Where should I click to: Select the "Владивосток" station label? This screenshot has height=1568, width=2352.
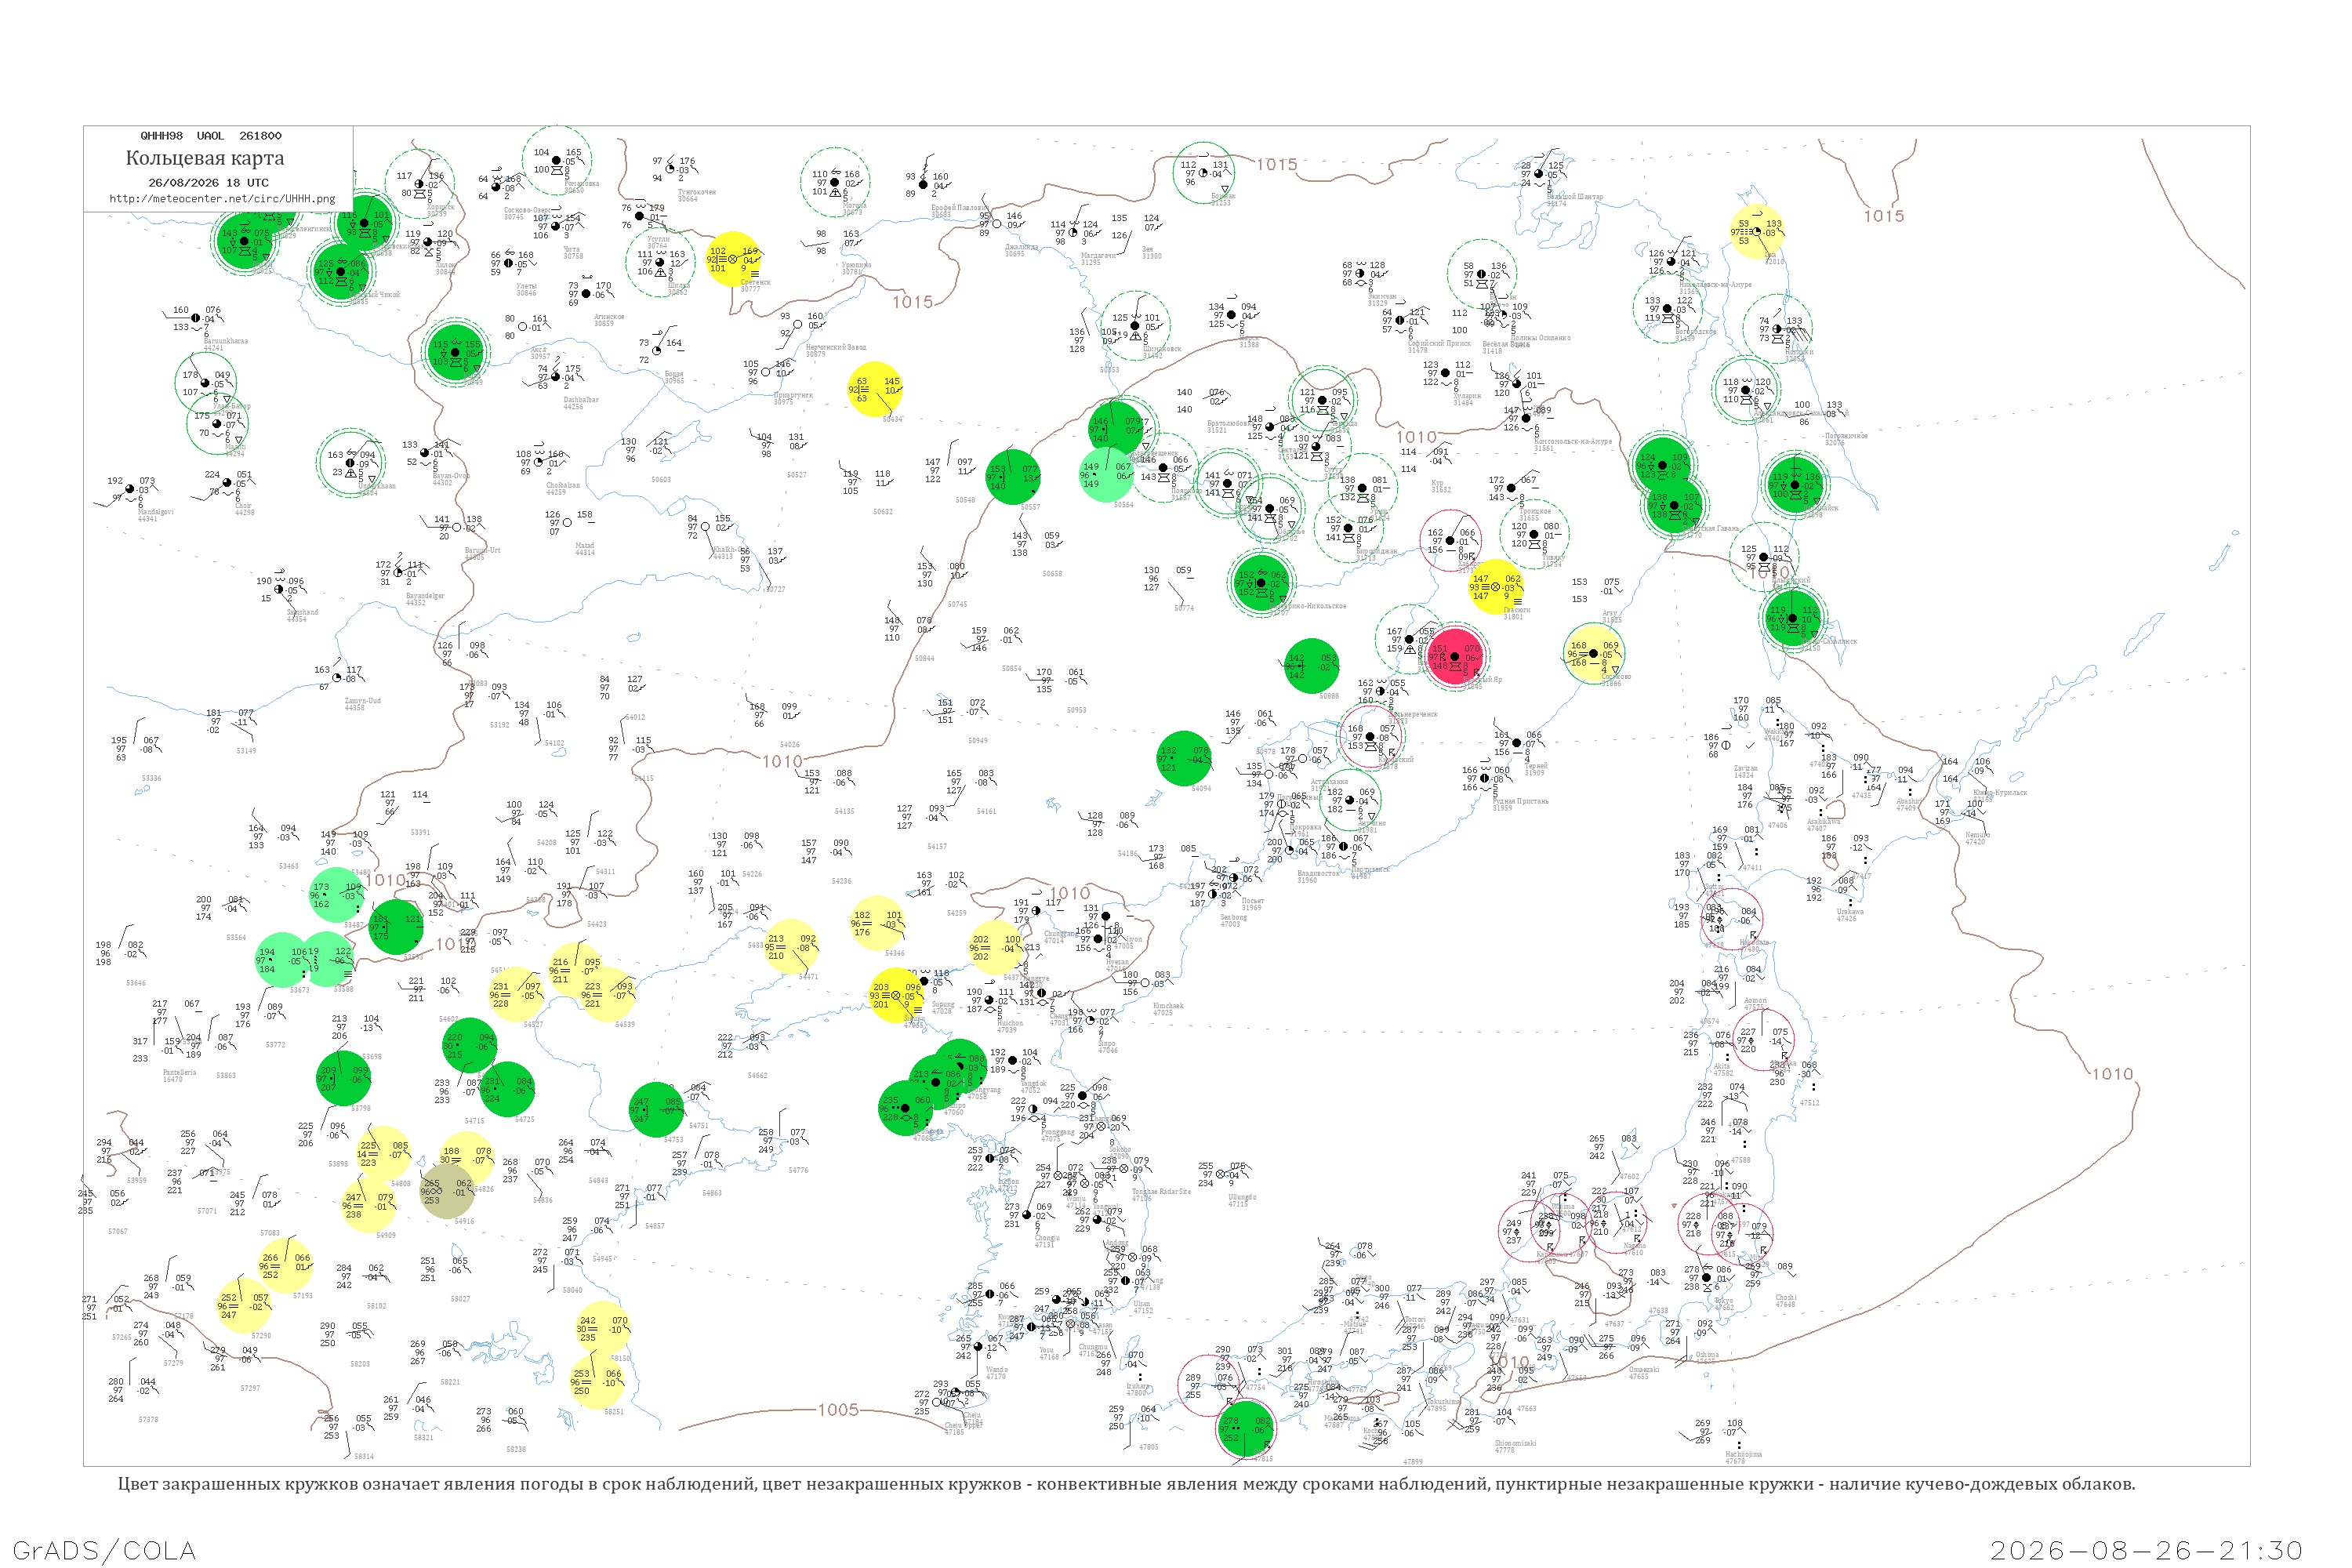[1318, 873]
